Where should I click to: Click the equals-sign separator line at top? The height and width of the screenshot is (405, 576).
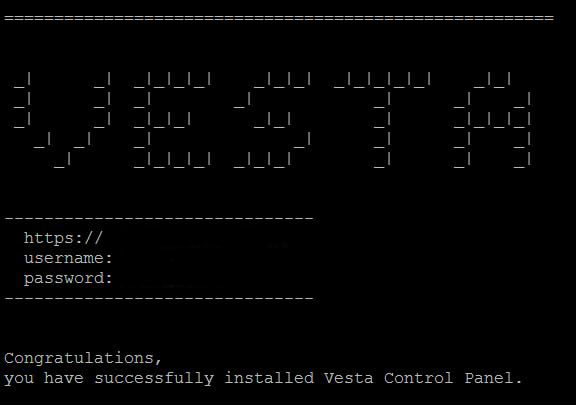[279, 18]
